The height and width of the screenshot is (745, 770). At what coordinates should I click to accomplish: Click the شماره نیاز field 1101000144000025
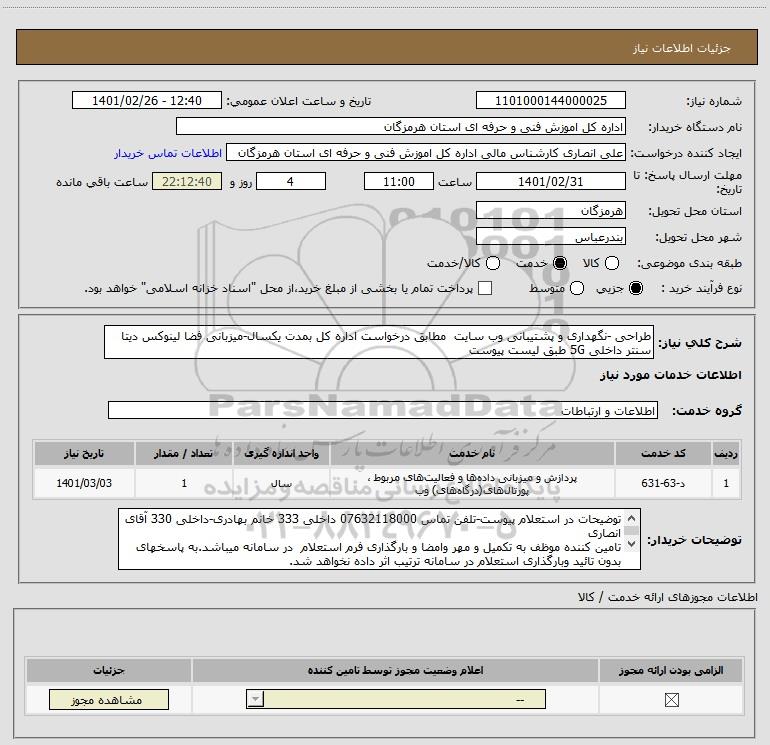550,101
